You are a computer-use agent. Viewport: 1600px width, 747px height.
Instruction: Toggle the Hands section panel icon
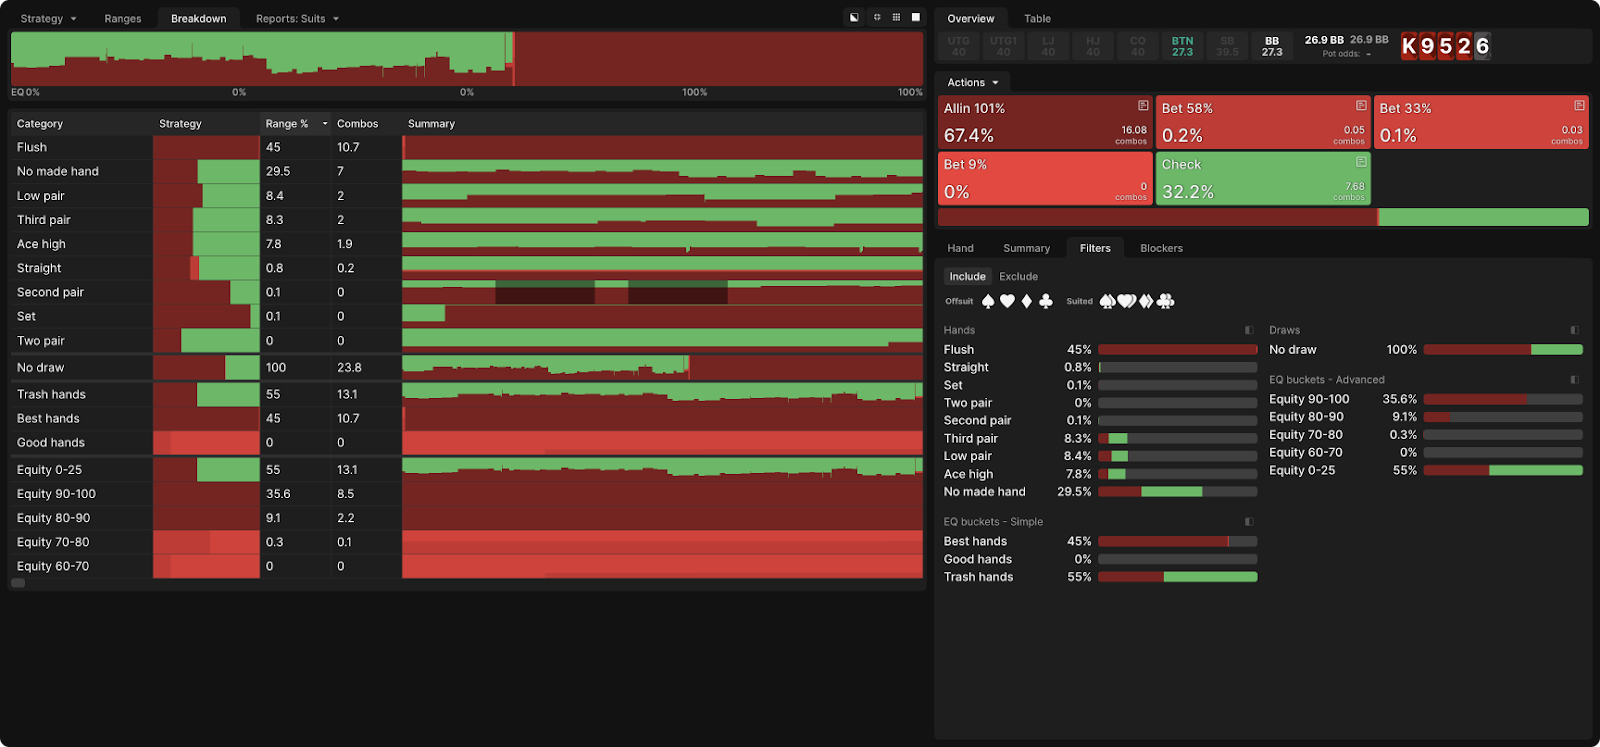(x=1249, y=330)
